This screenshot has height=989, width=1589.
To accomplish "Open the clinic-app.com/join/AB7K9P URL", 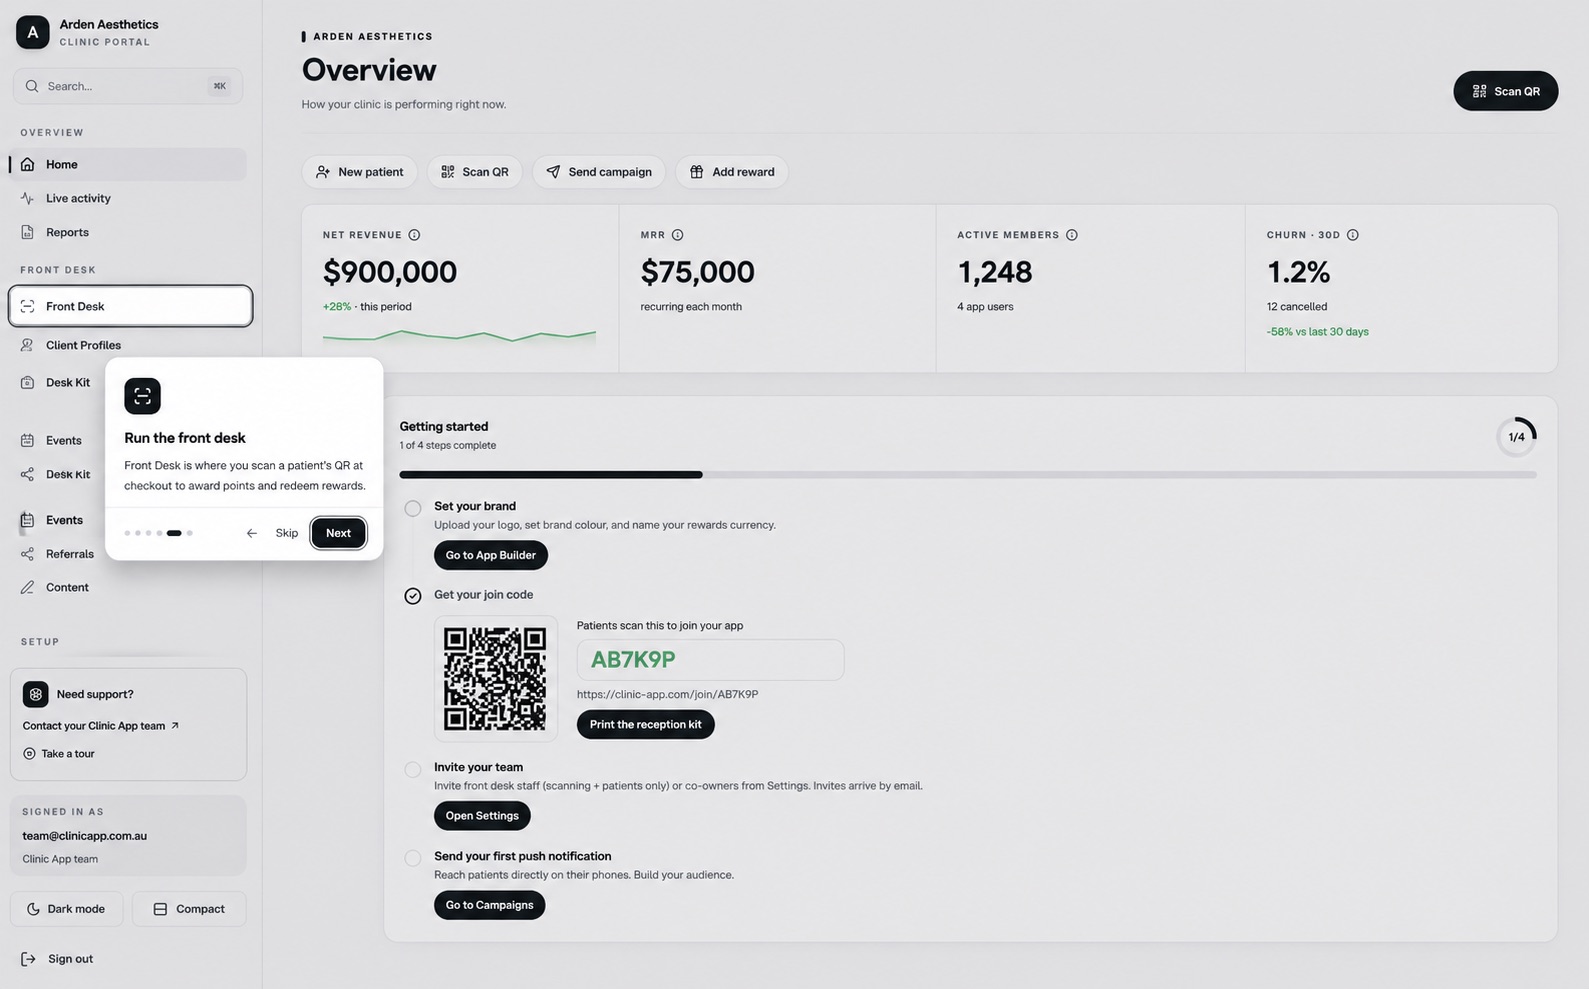I will pos(667,694).
